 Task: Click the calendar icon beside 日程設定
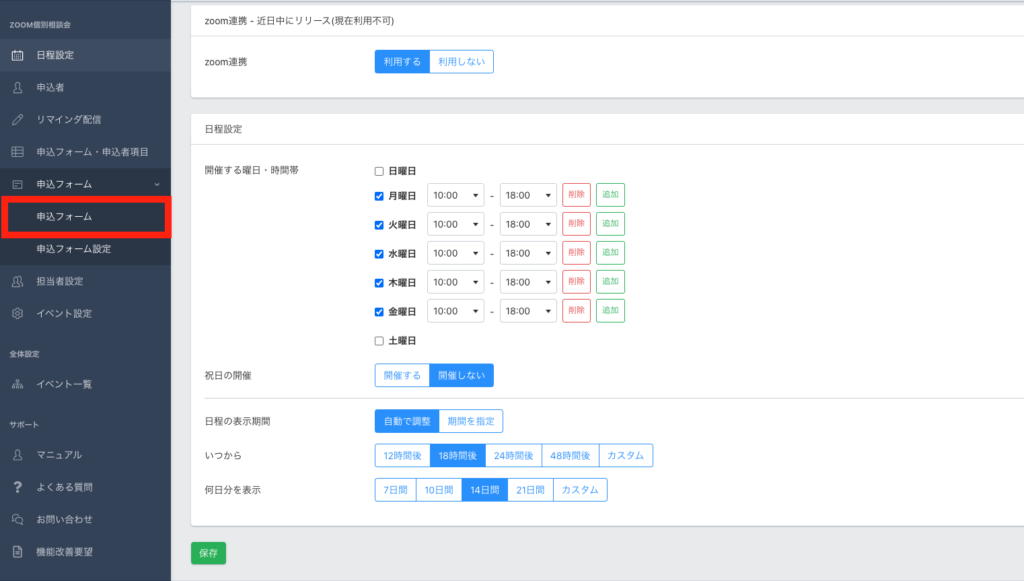click(17, 55)
